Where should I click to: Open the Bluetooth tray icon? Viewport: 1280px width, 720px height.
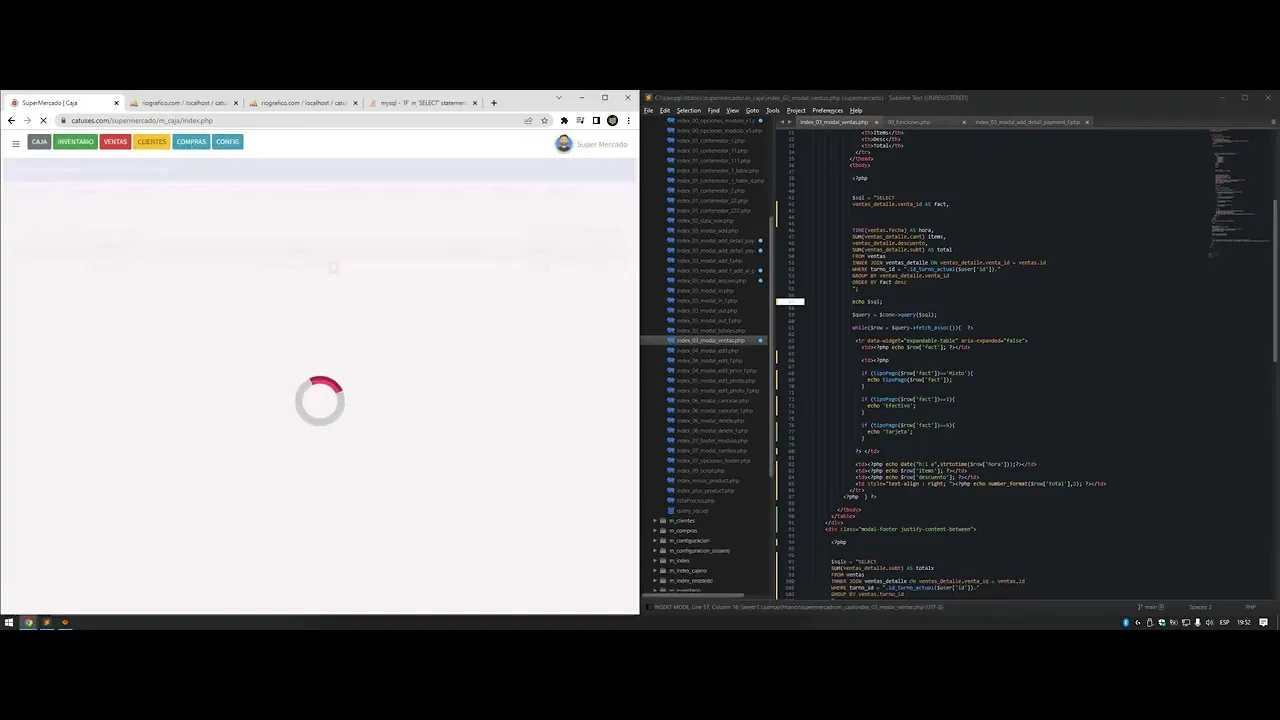pyautogui.click(x=1126, y=622)
